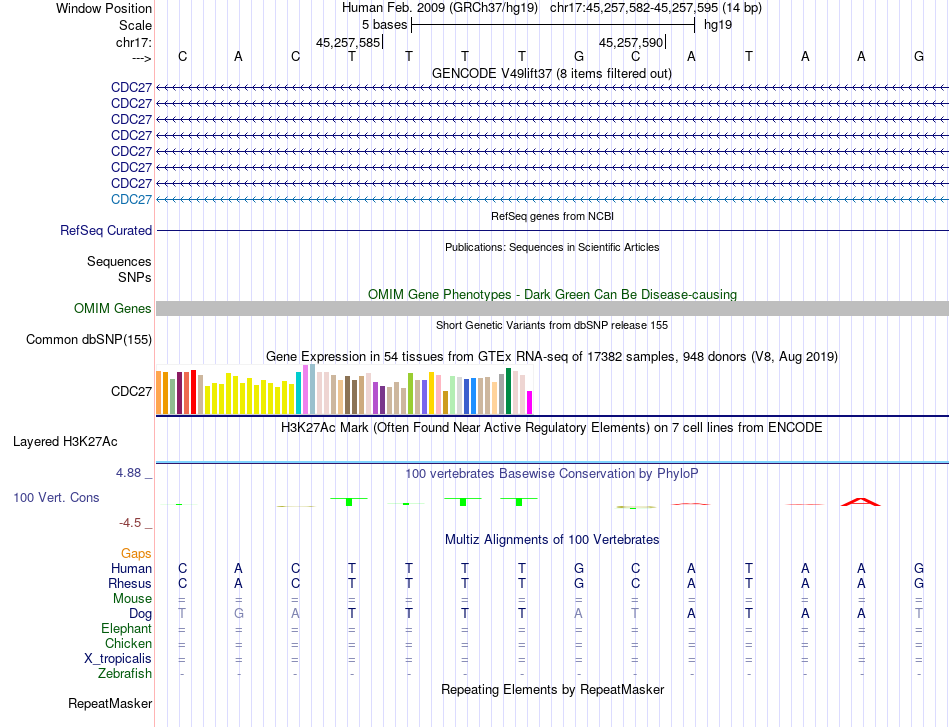
Task: Click the 'chr17:' base position label
Action: 134,42
